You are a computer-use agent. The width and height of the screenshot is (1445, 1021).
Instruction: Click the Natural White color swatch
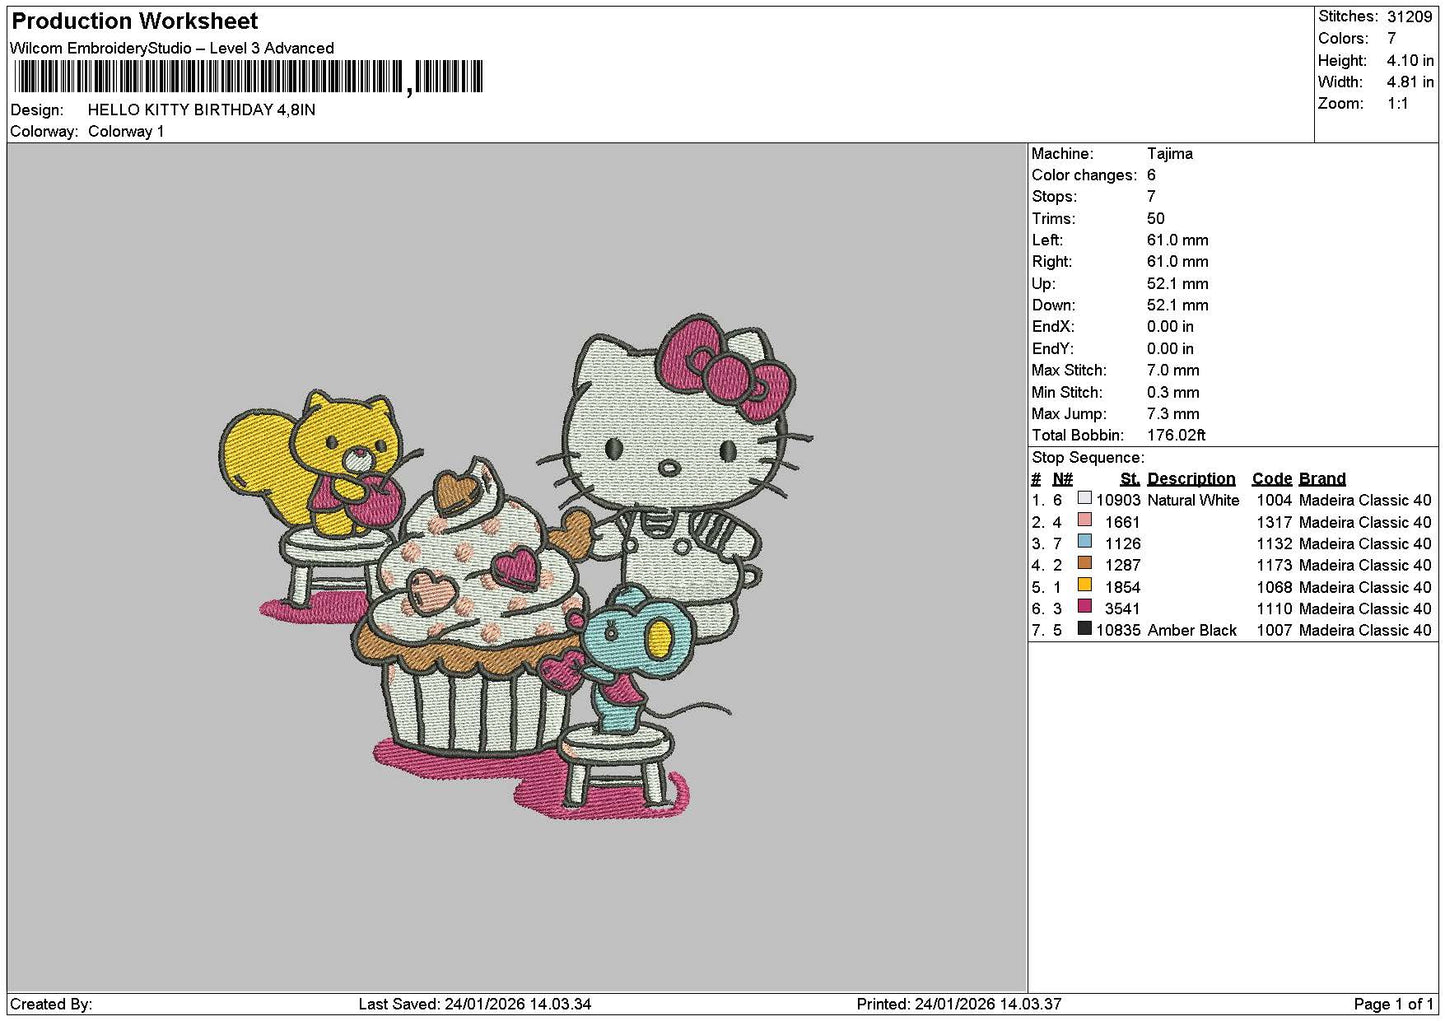1084,498
